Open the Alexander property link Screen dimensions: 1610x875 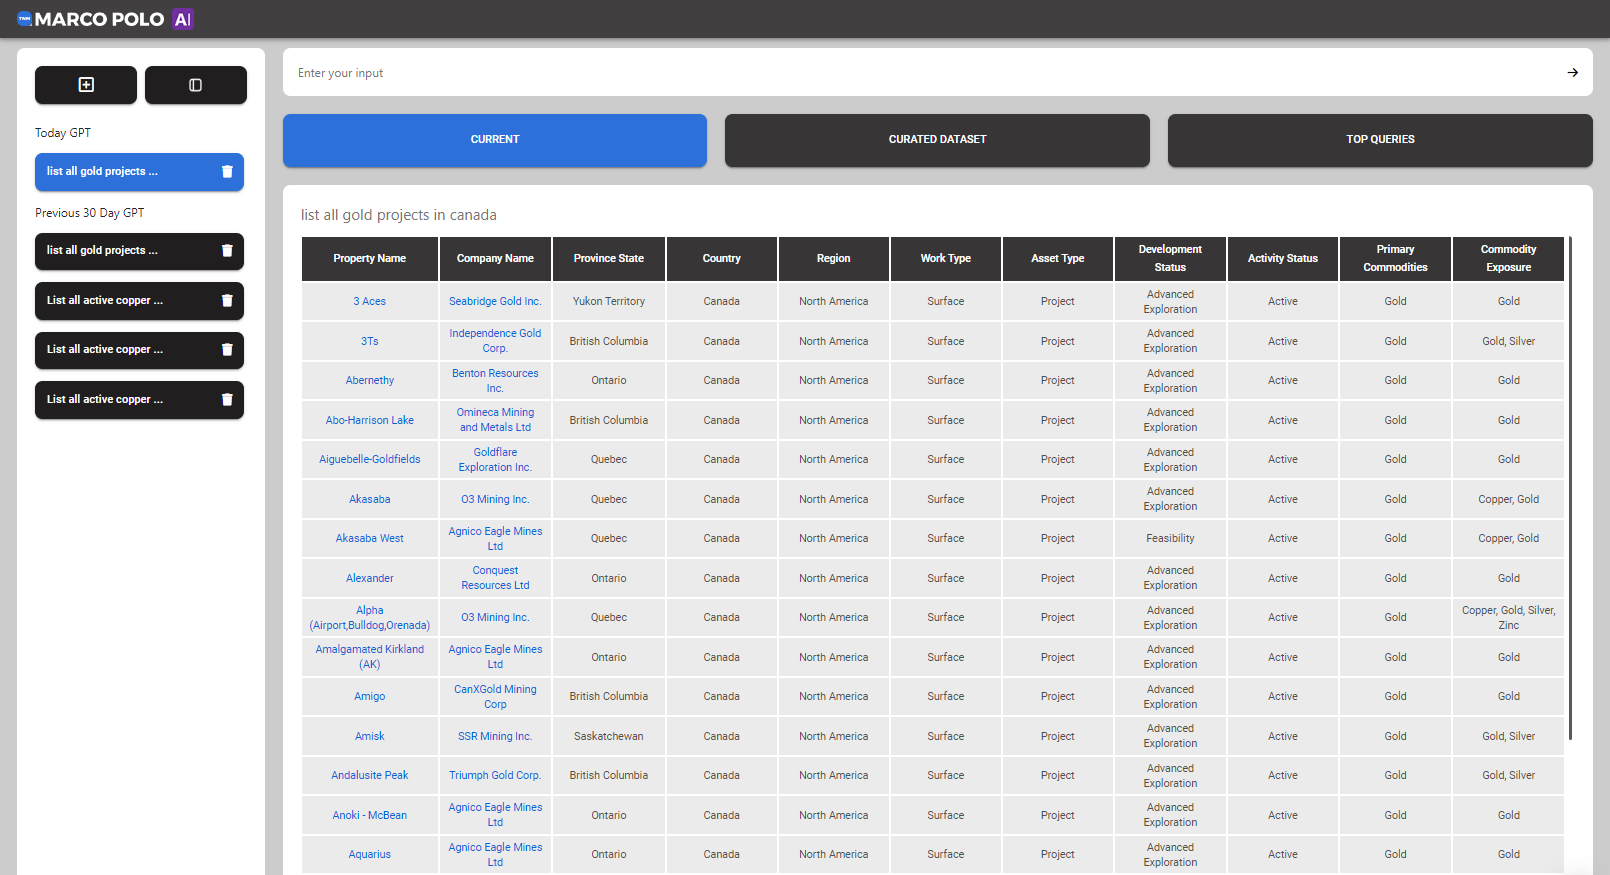point(370,579)
